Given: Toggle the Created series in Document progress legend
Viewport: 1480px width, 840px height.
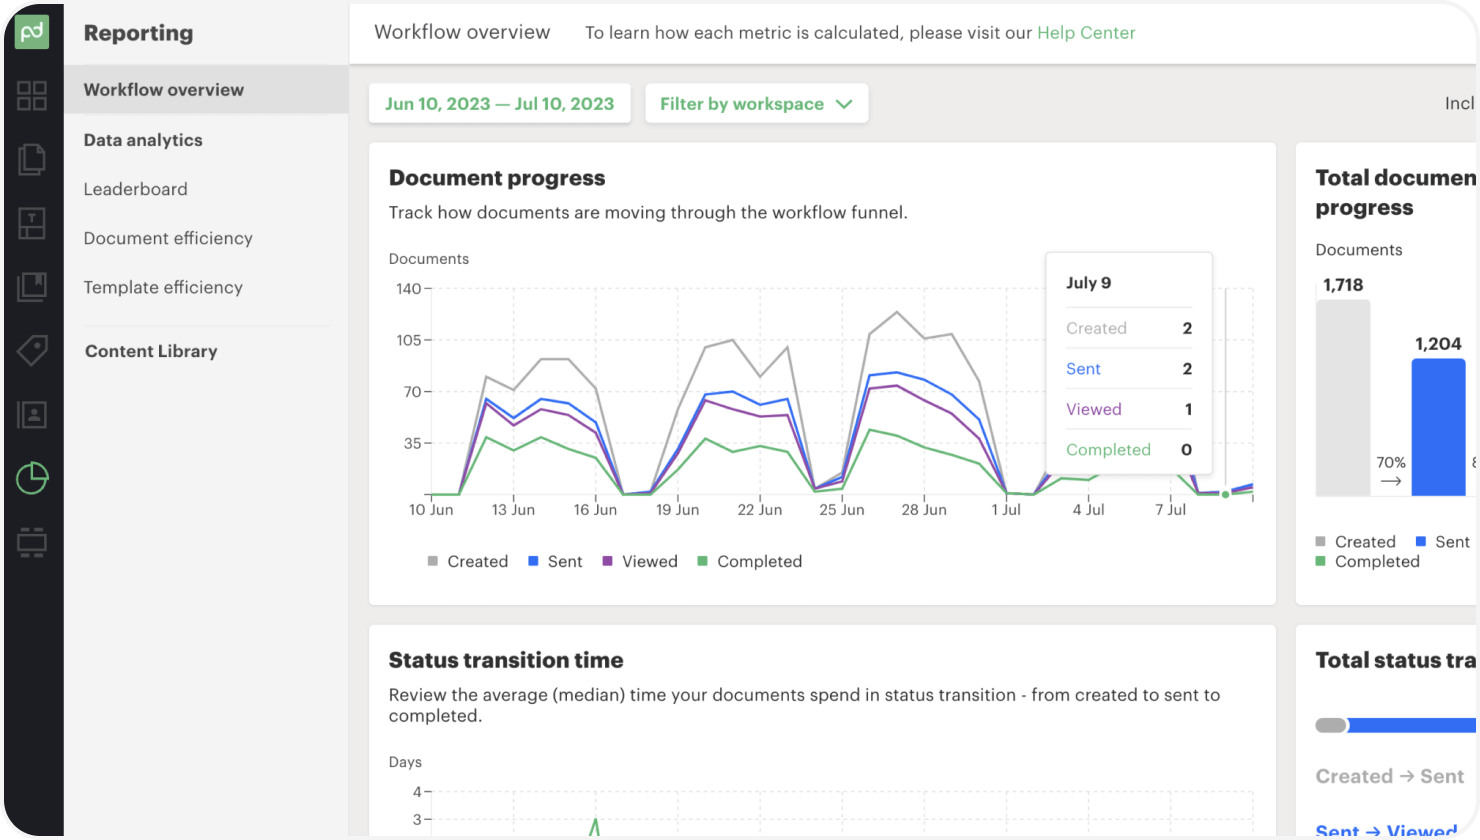Looking at the screenshot, I should [x=468, y=562].
